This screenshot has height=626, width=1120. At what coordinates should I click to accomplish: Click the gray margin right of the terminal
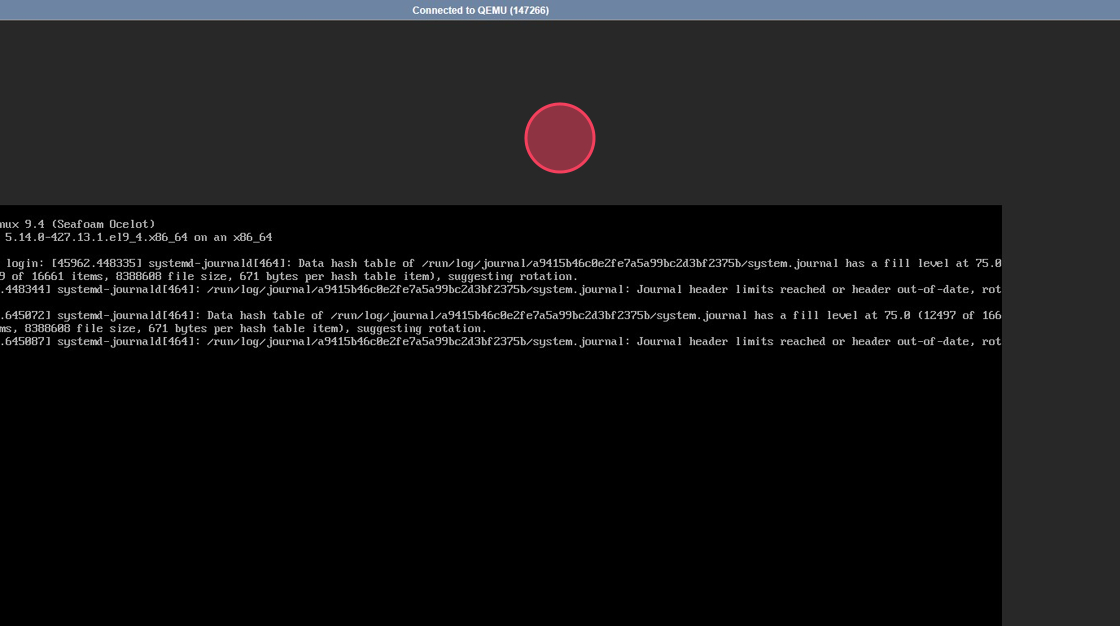point(1060,400)
